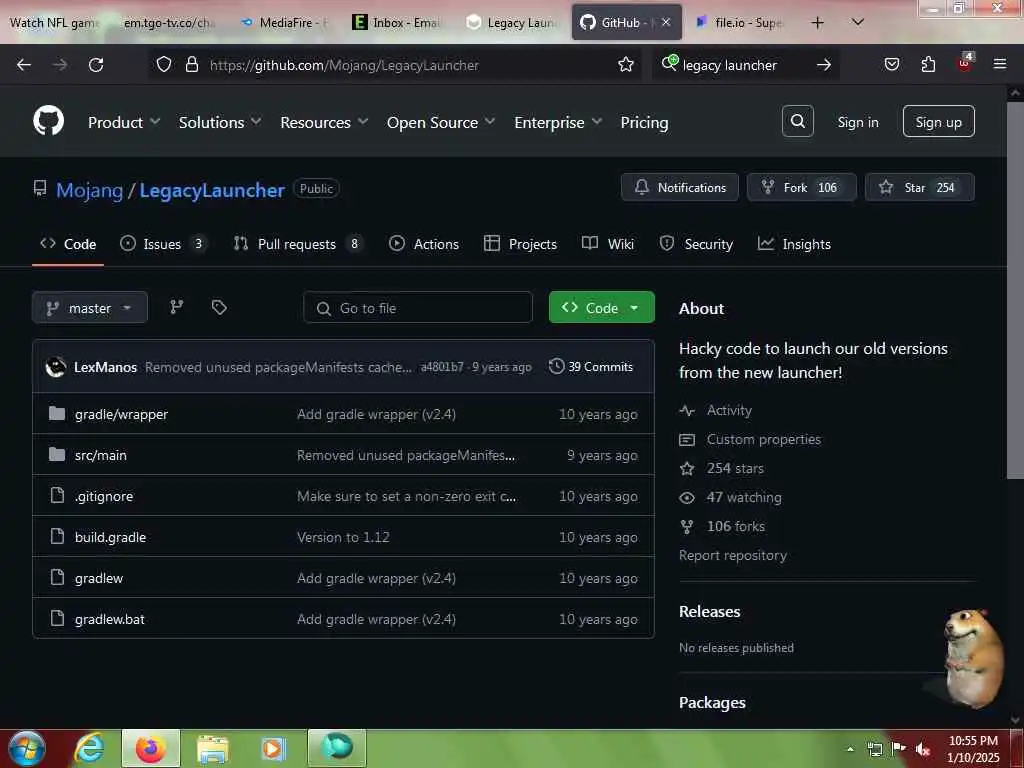Expand the Open Source menu
The image size is (1024, 768).
pyautogui.click(x=441, y=122)
